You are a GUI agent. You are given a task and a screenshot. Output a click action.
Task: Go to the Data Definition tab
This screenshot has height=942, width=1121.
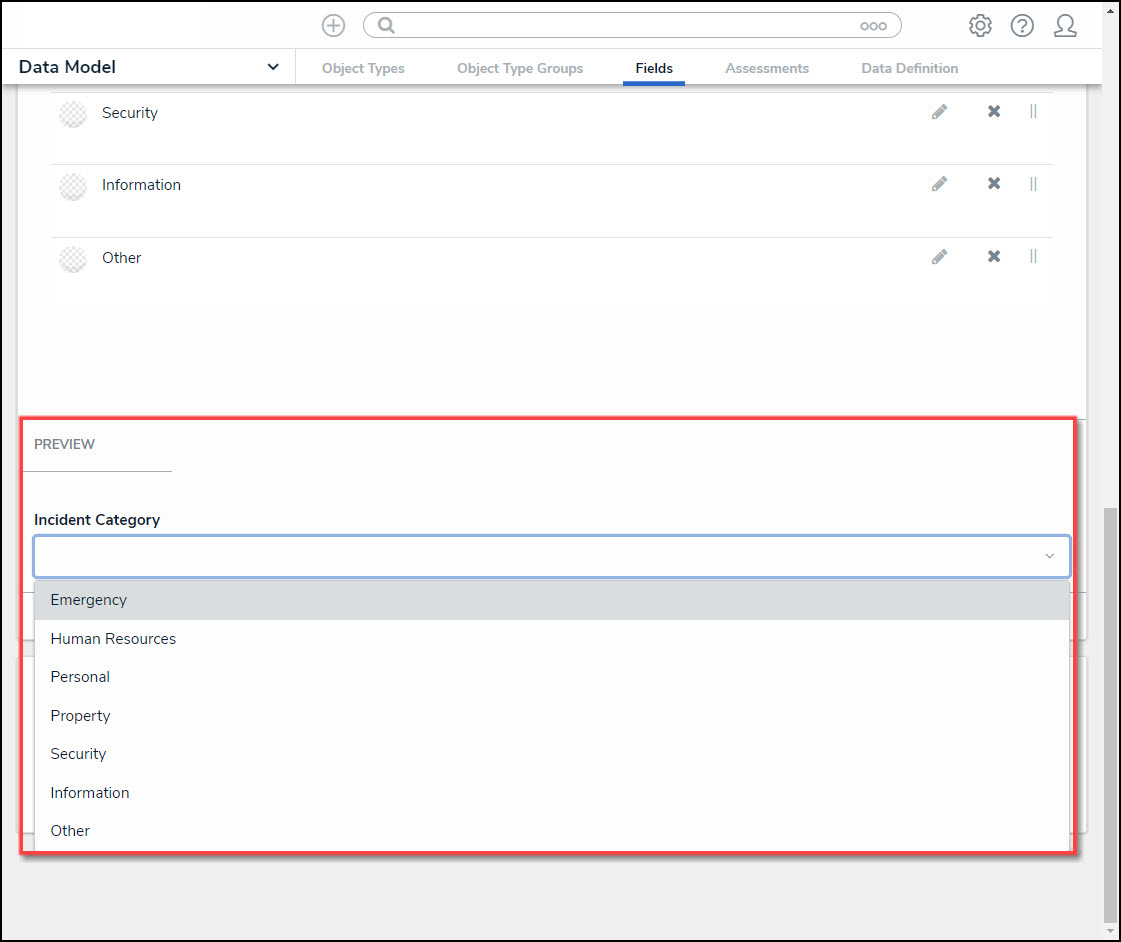(x=909, y=69)
